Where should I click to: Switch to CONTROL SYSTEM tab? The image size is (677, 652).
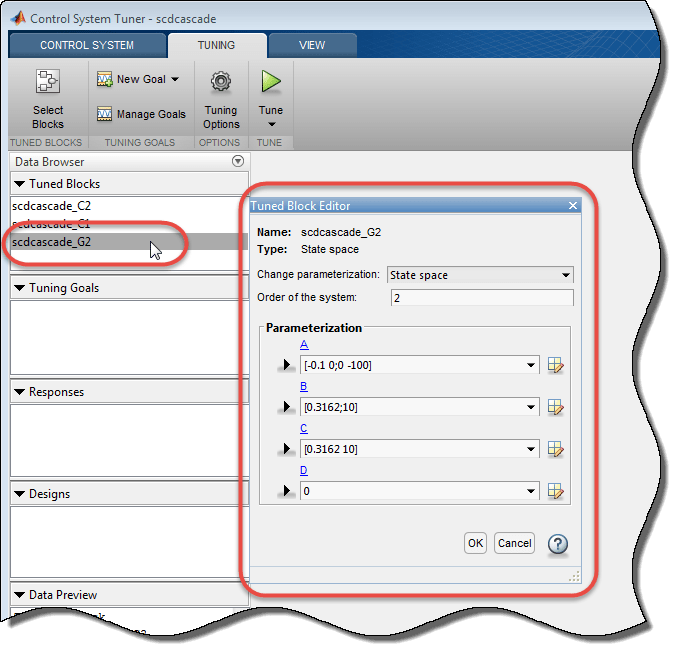pyautogui.click(x=87, y=45)
